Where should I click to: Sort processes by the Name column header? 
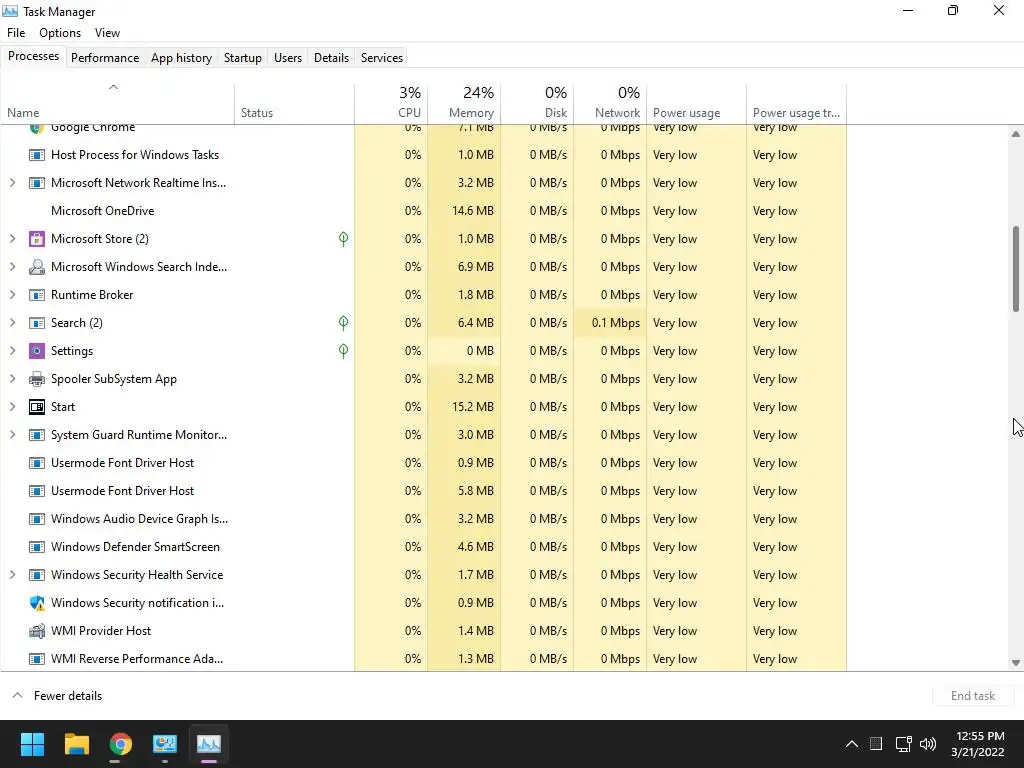point(118,104)
